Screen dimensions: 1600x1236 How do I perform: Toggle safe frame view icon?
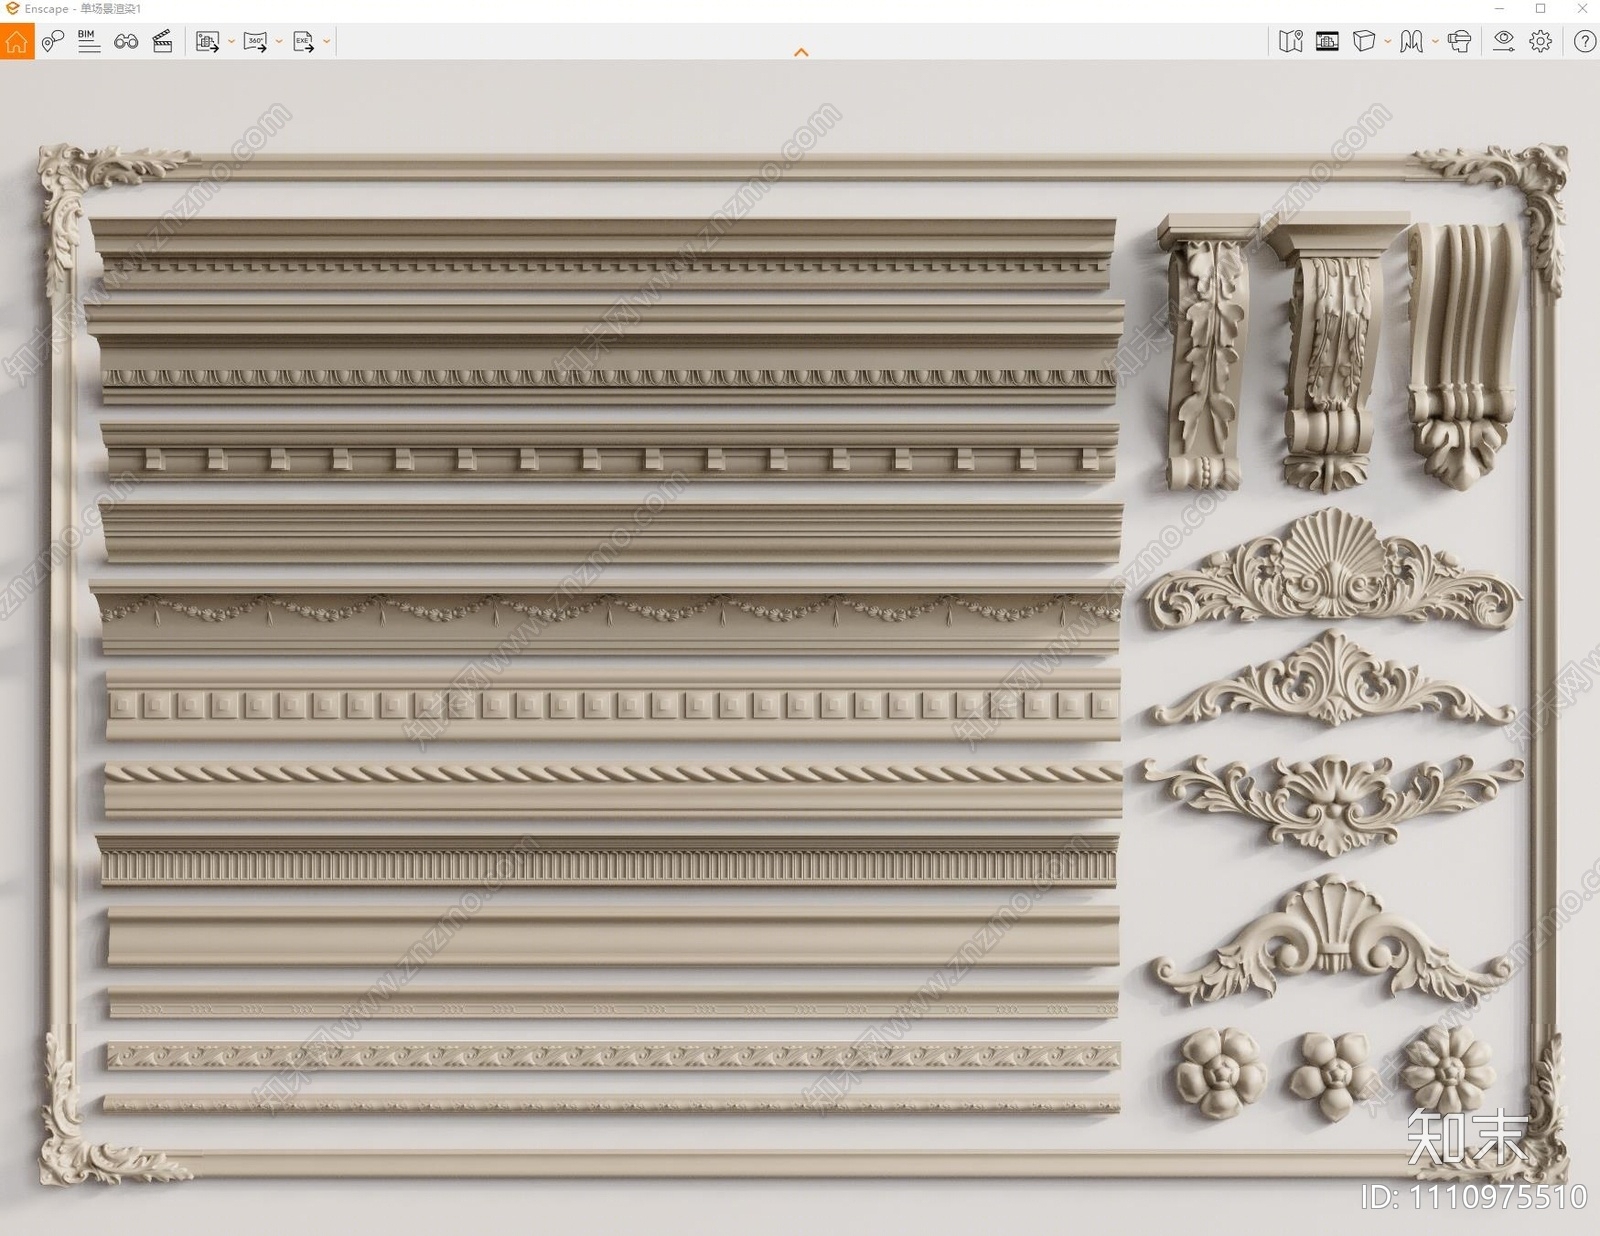coord(1327,41)
